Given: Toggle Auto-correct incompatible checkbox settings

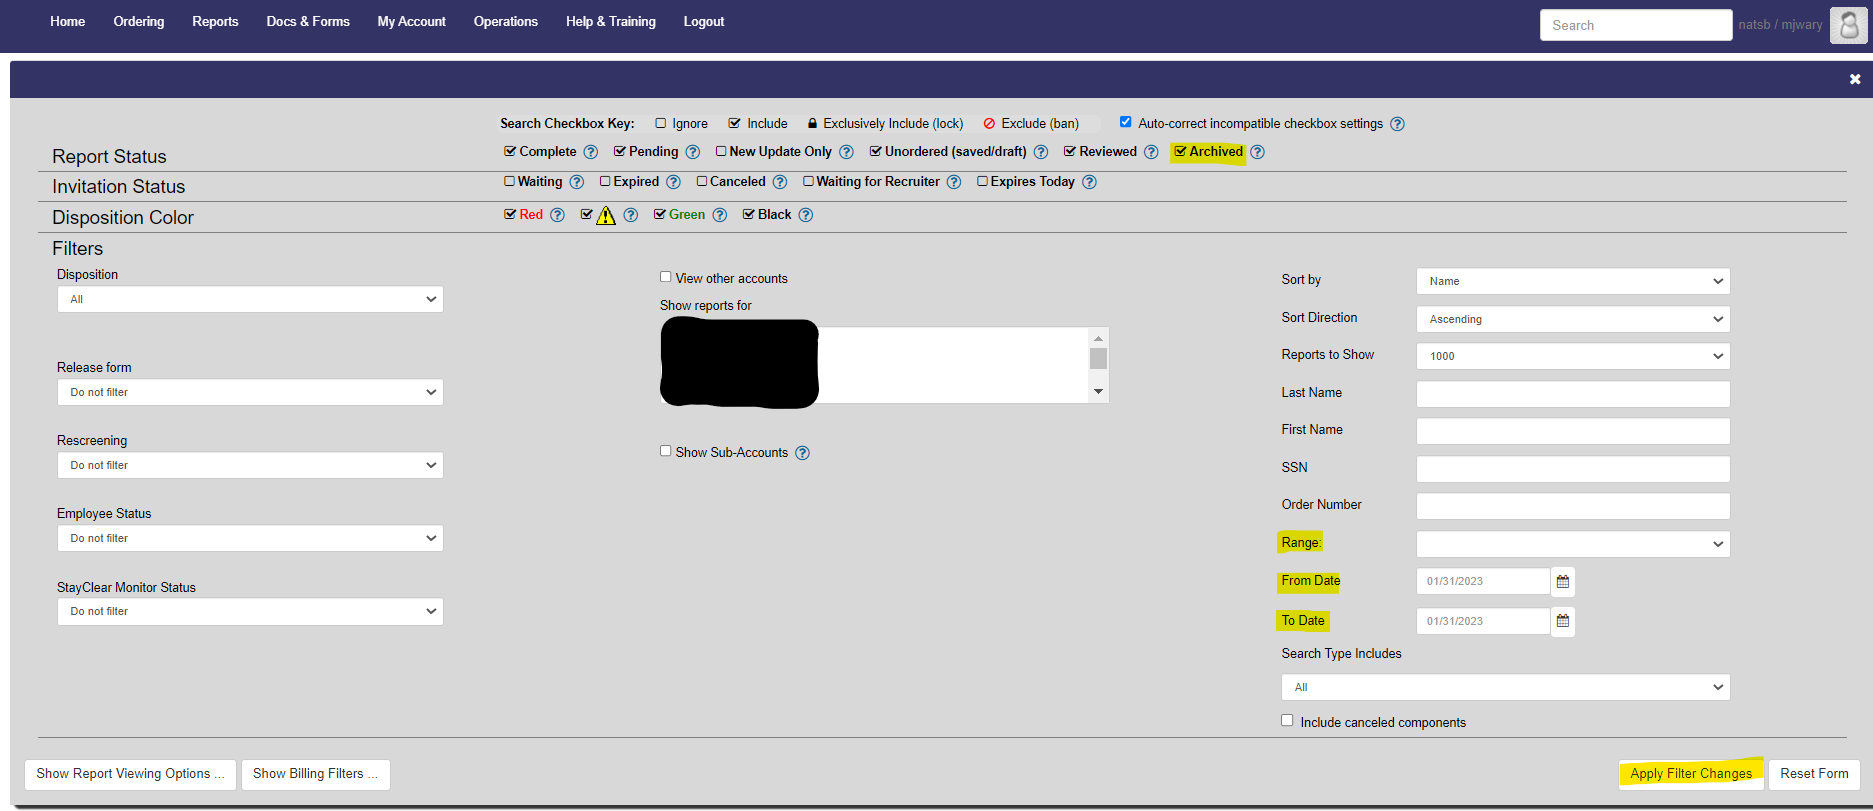Looking at the screenshot, I should [1126, 122].
